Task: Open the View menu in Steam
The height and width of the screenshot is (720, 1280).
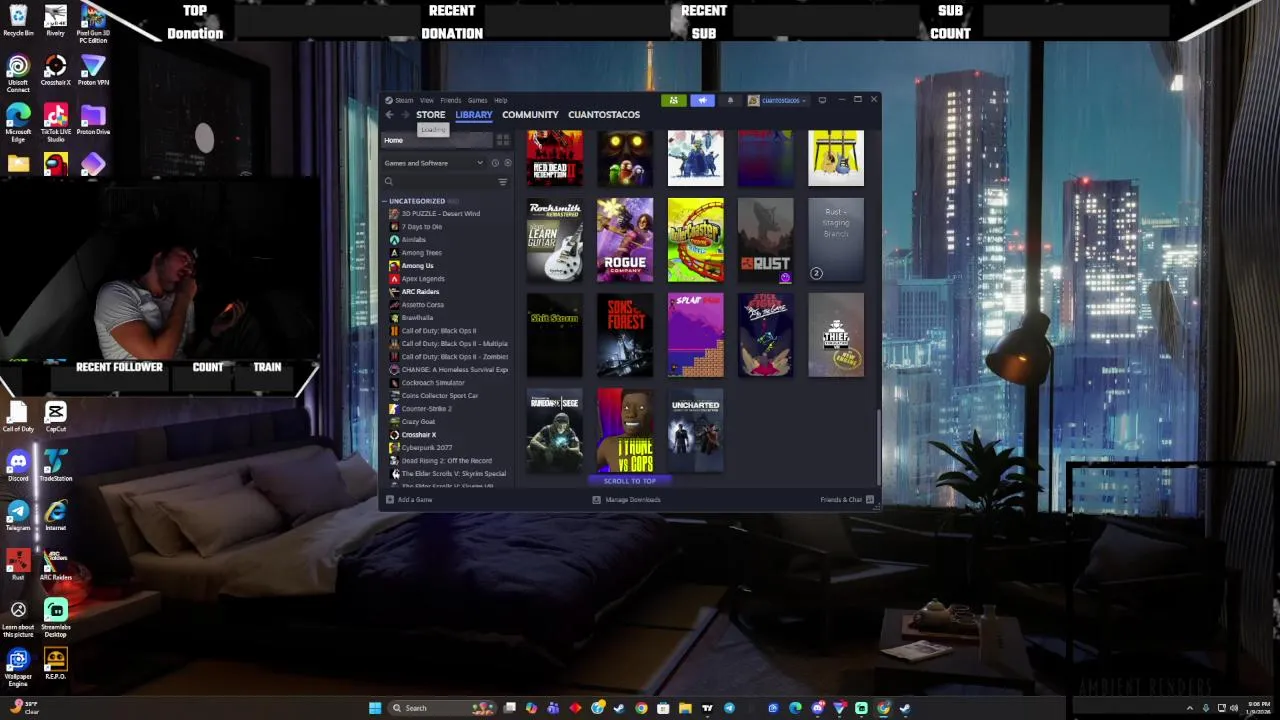Action: coord(427,100)
